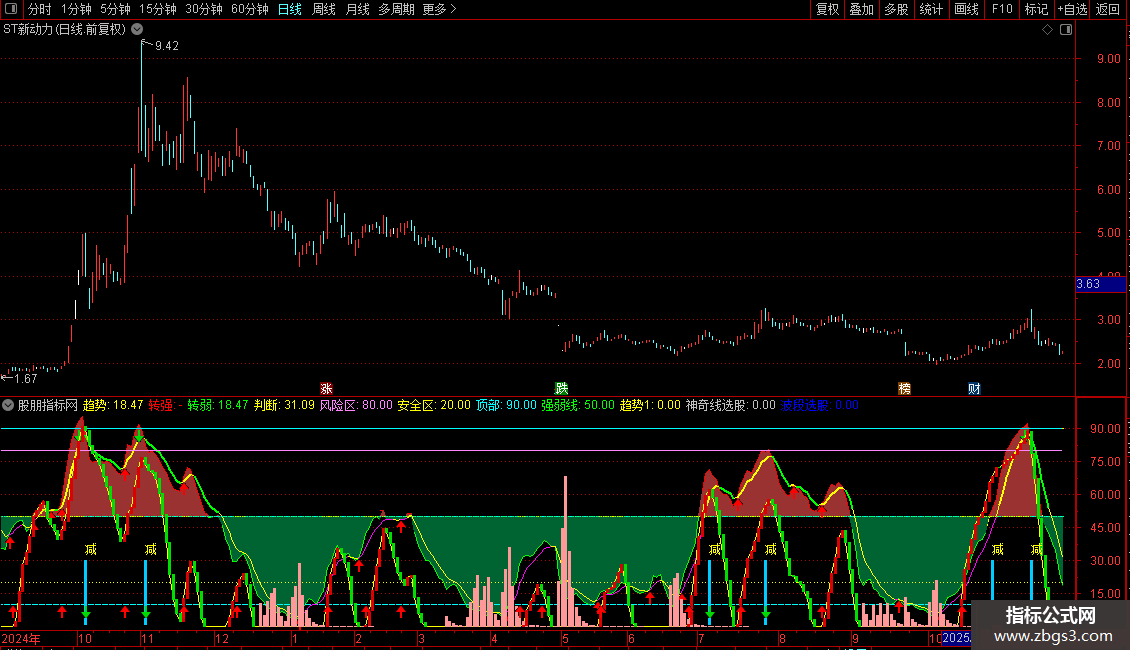Click the 叠加 overlay button
The height and width of the screenshot is (650, 1130).
coord(861,9)
